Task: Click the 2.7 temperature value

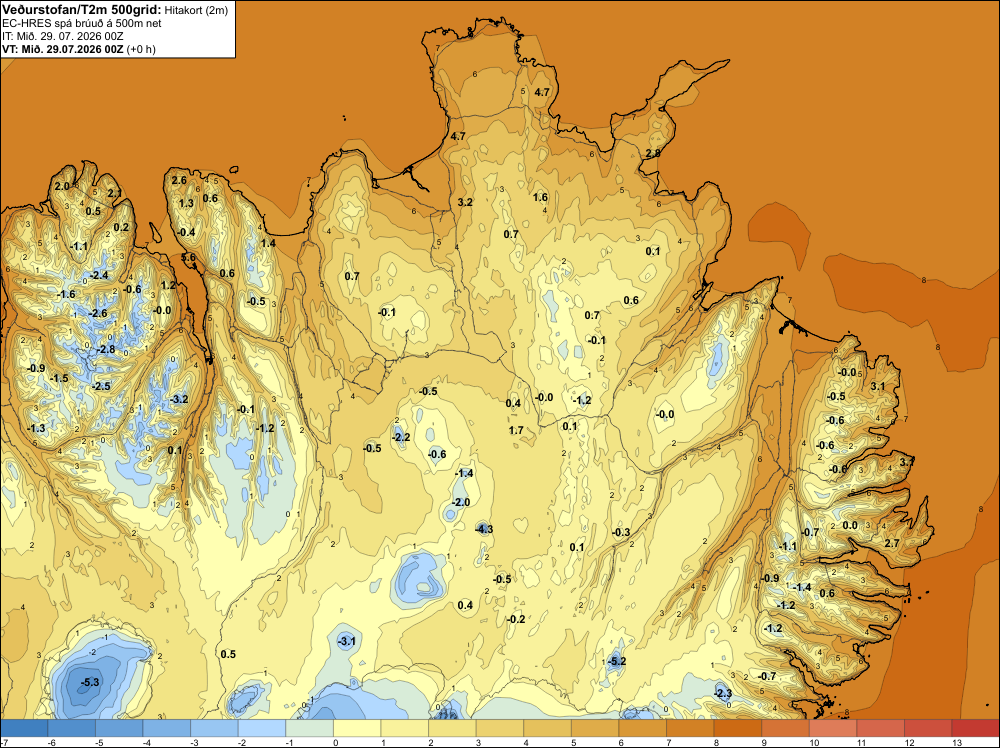Action: [892, 543]
